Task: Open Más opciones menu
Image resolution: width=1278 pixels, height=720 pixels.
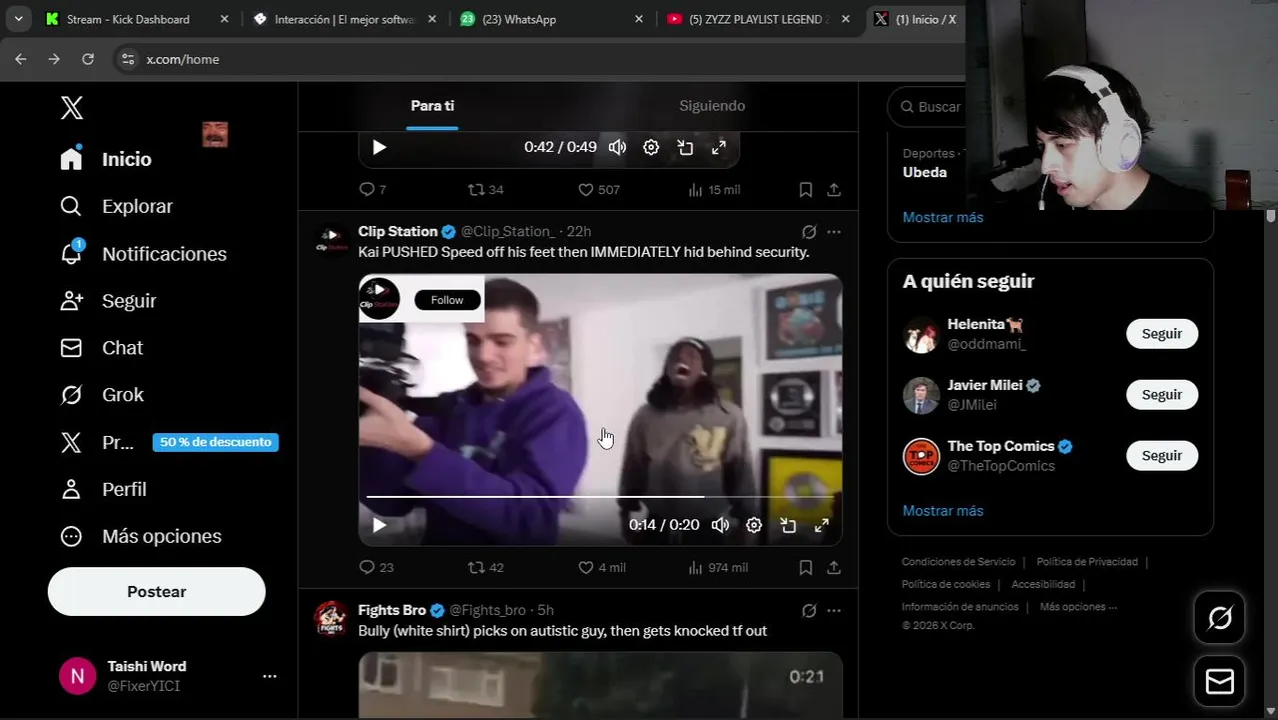Action: click(x=140, y=536)
